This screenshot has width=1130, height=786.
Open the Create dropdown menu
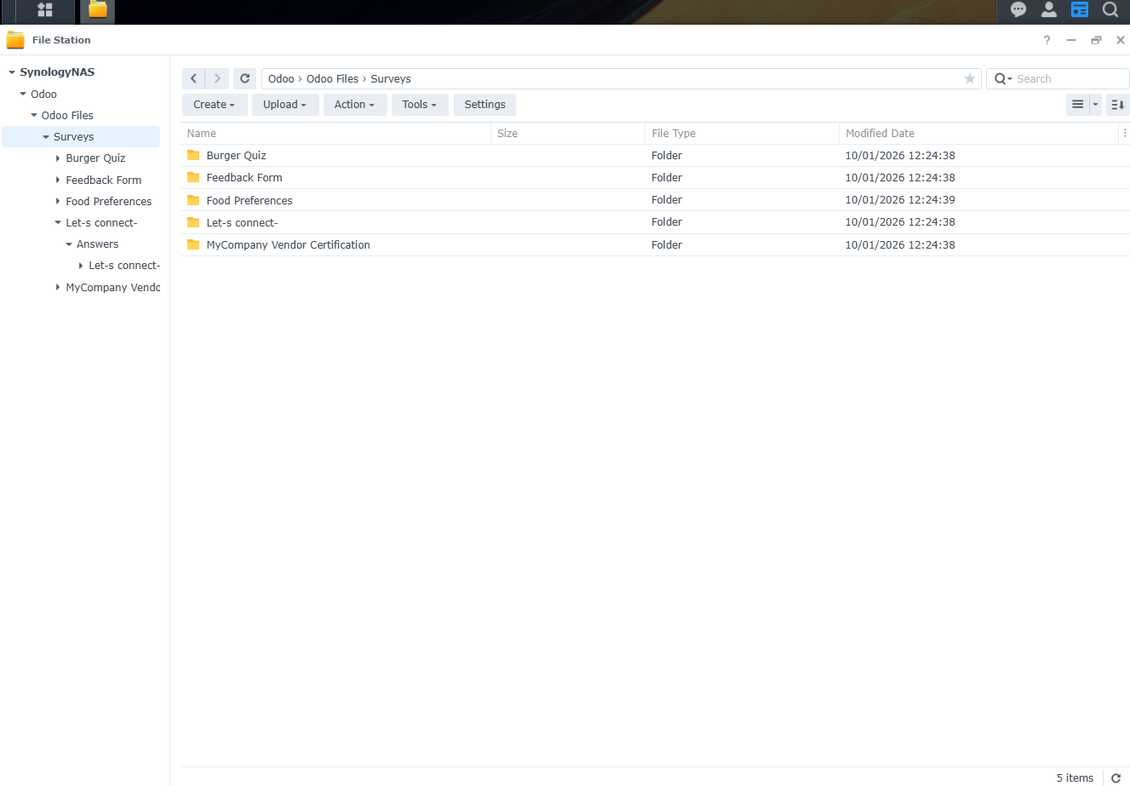click(x=214, y=104)
